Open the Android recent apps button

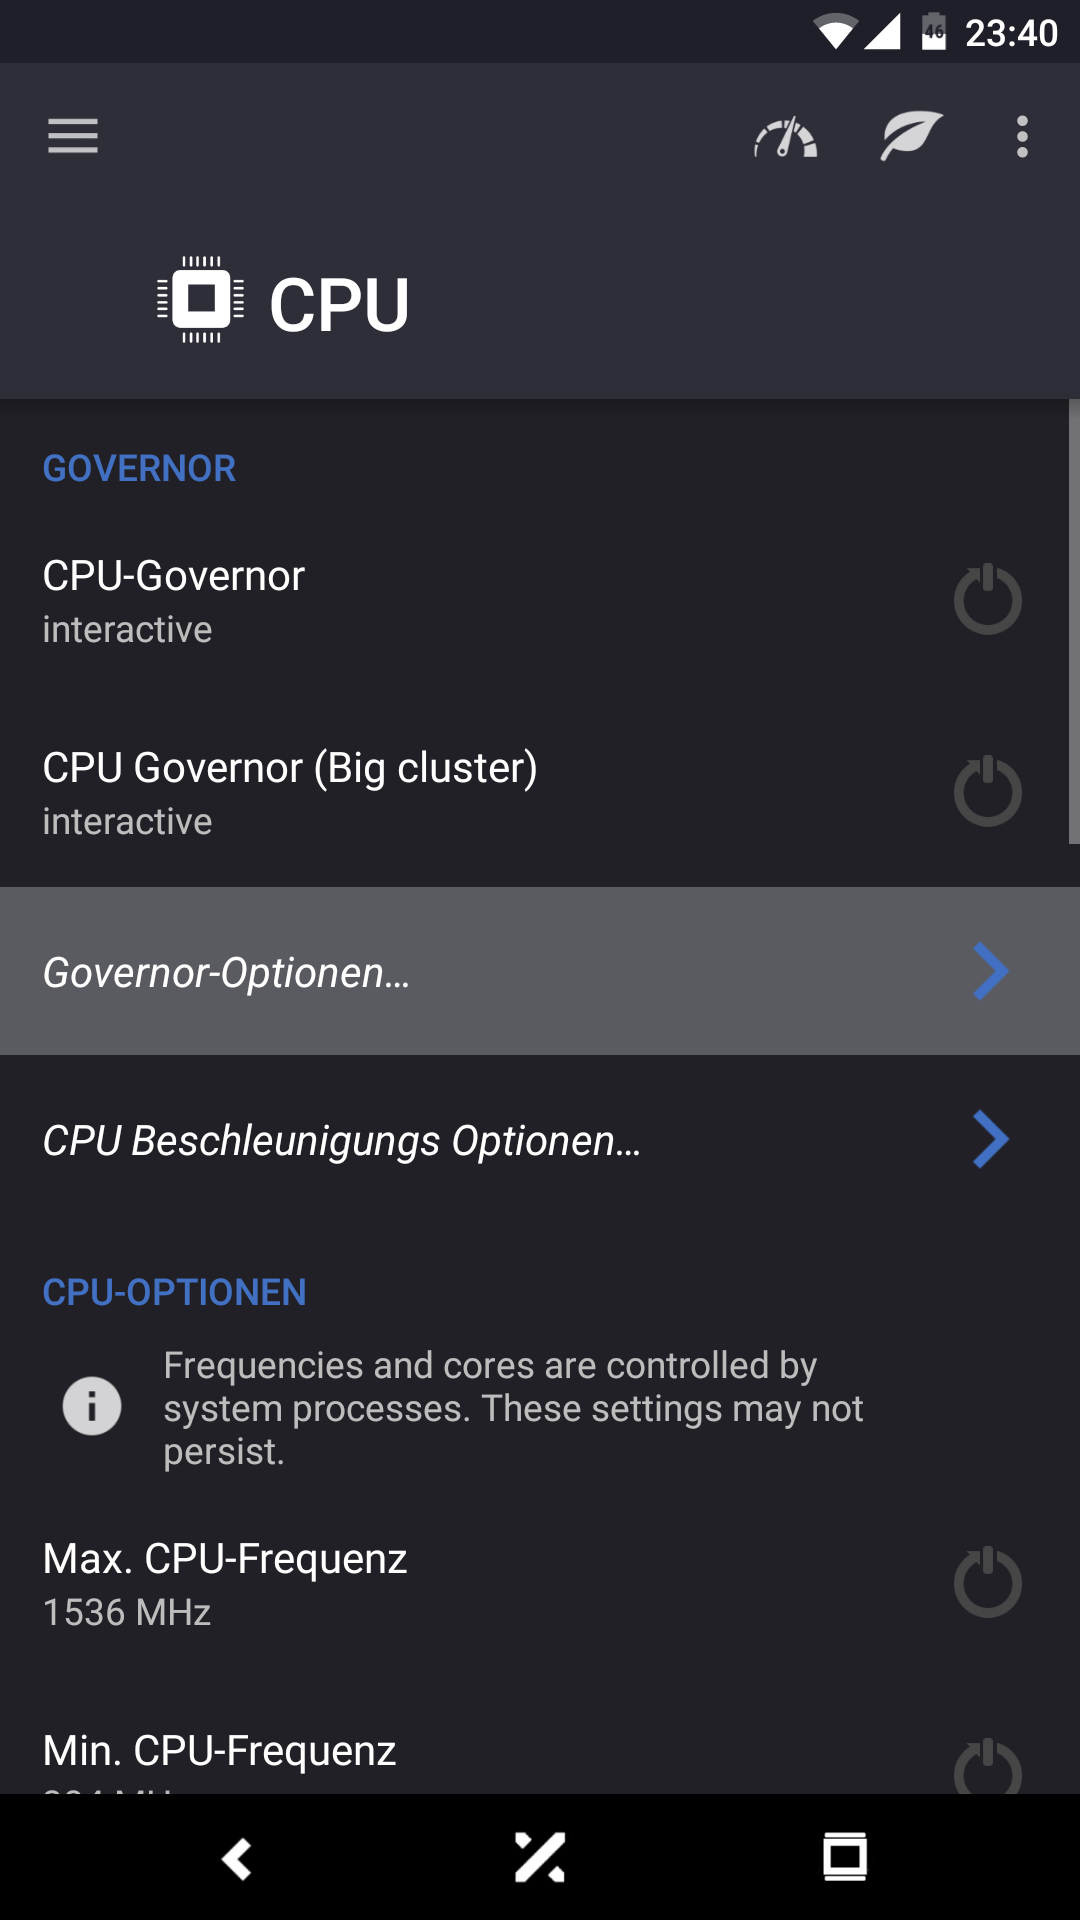pos(845,1858)
